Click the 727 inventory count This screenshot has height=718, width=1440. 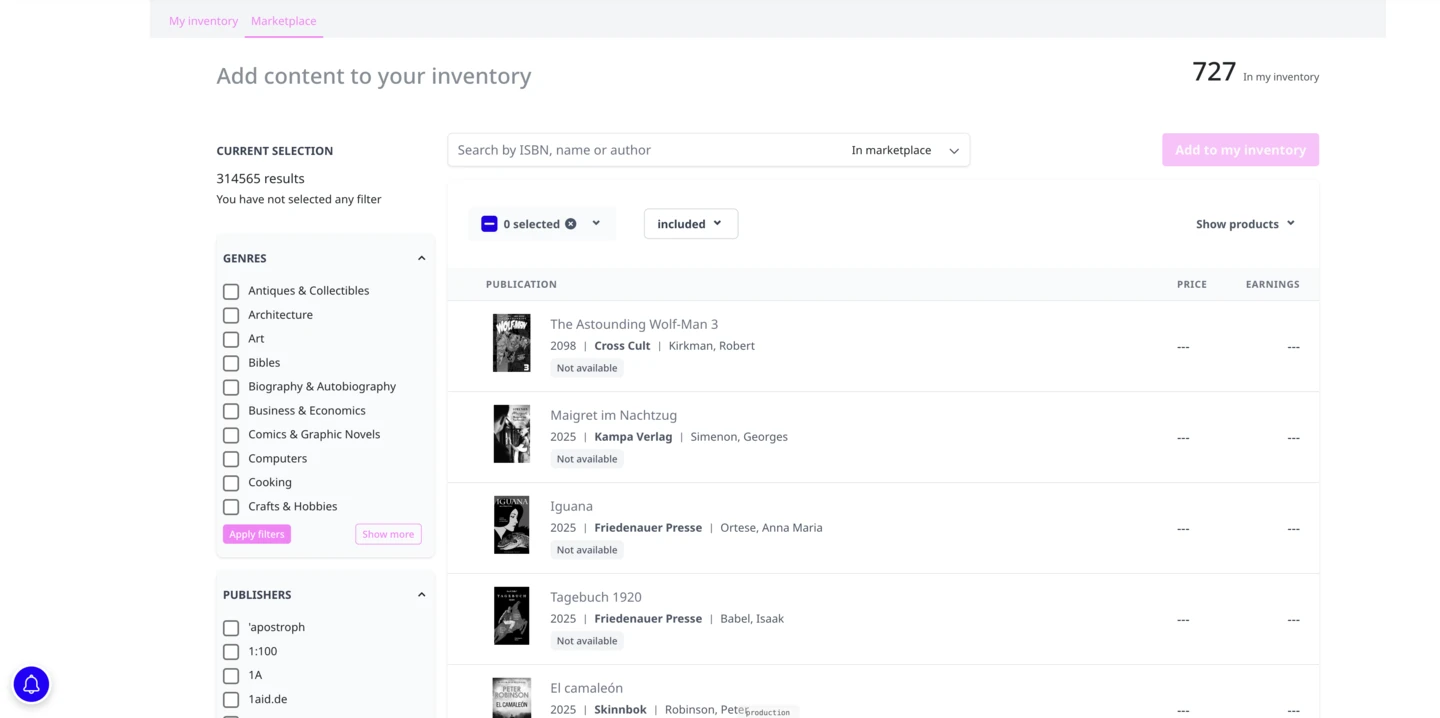tap(1214, 72)
